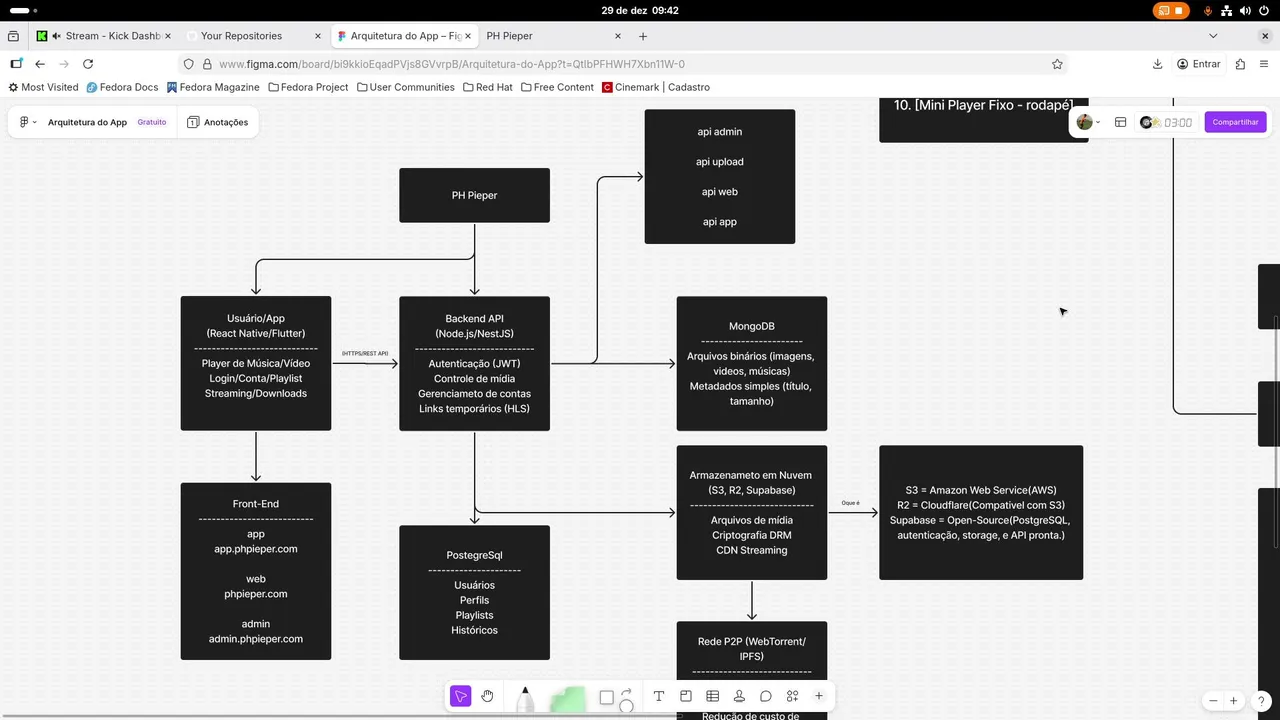This screenshot has height=720, width=1280.
Task: Open the help question mark button
Action: coord(1263,701)
